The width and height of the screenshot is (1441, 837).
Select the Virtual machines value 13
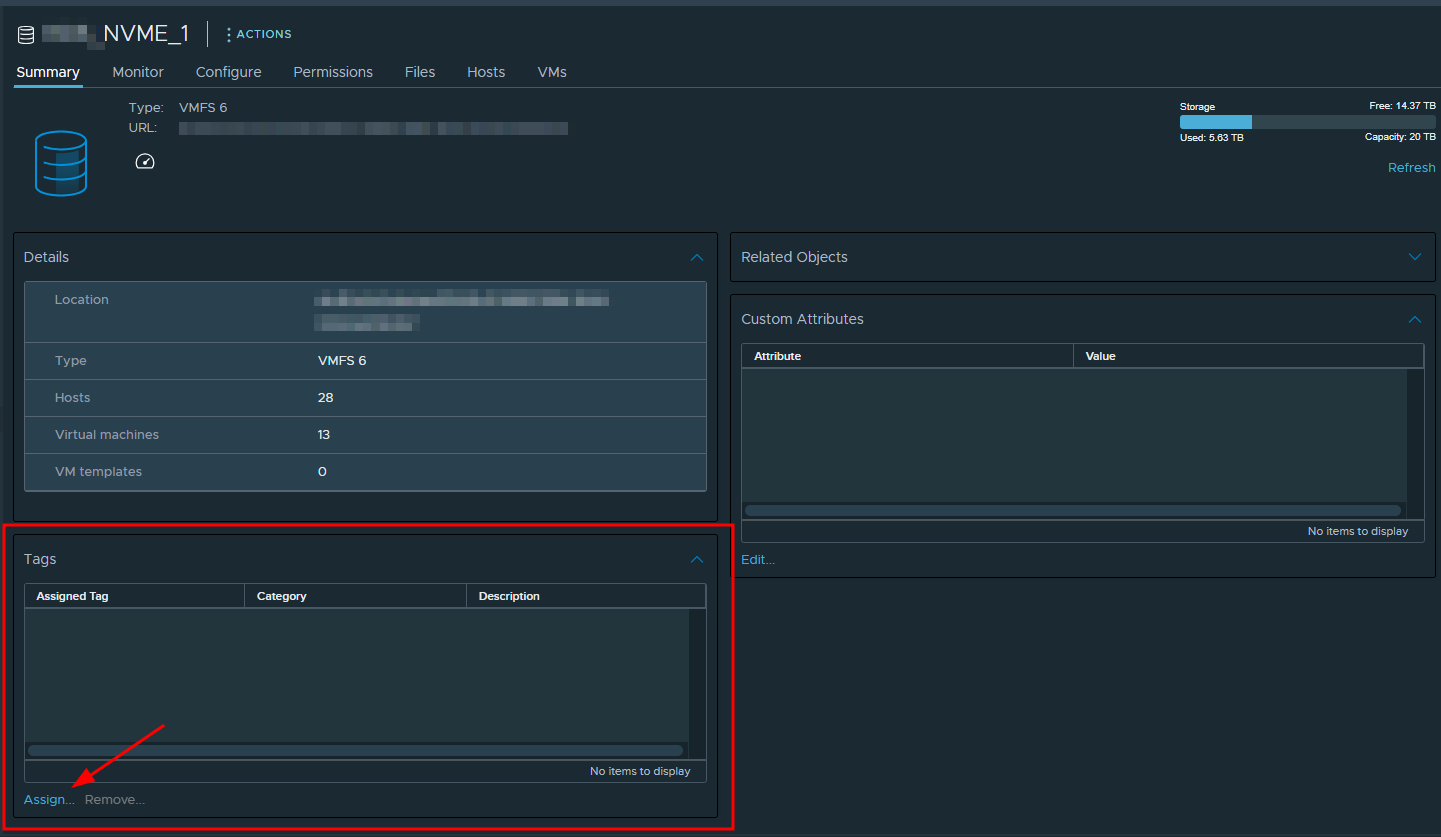(x=324, y=435)
